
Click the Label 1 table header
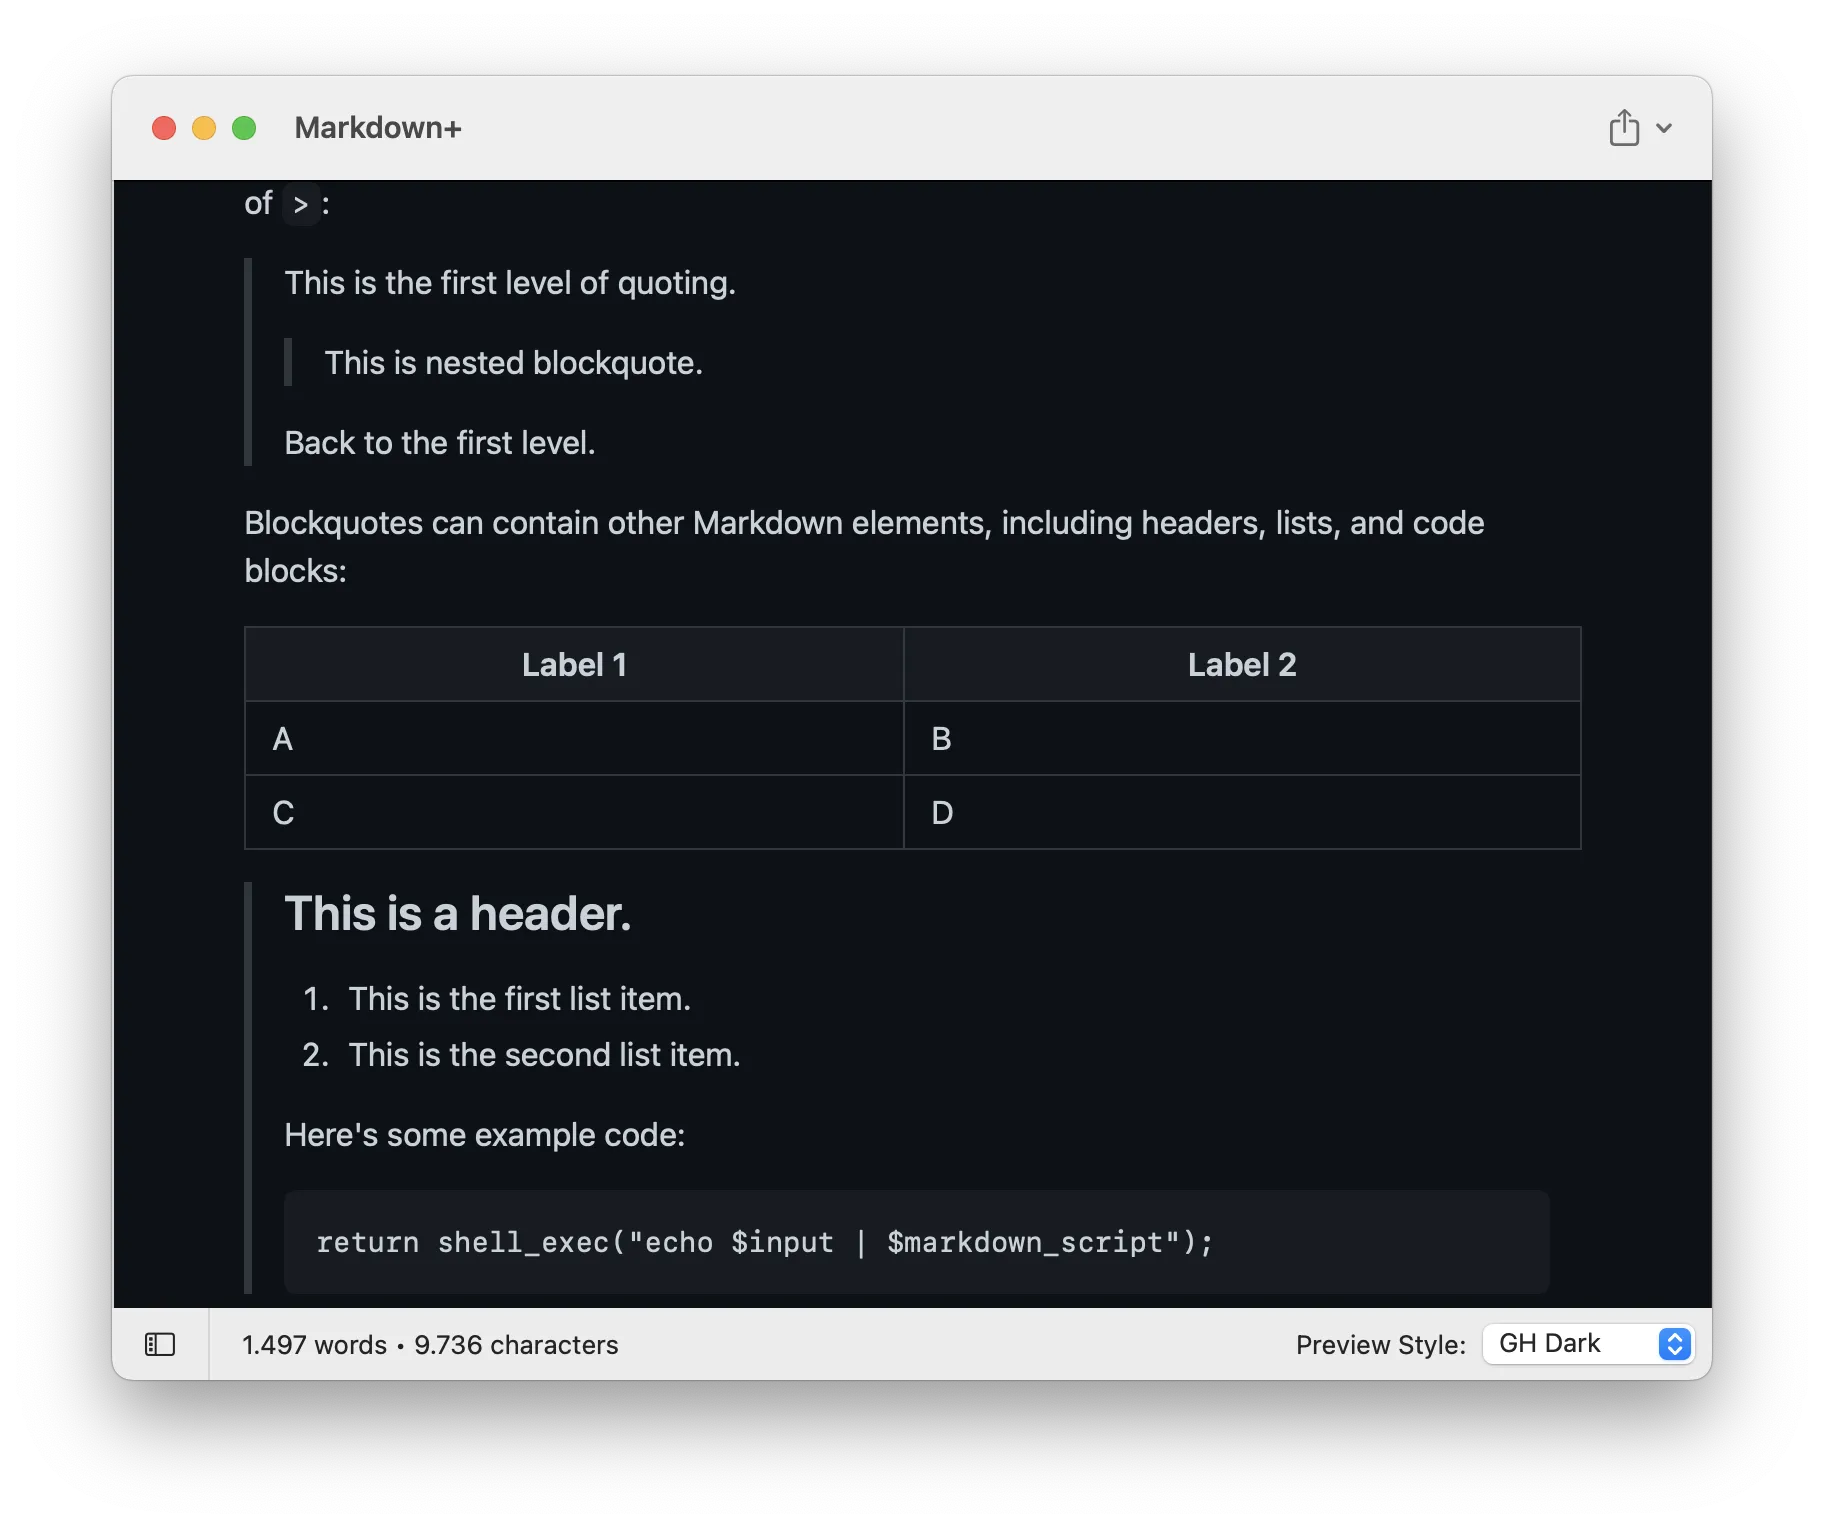574,665
